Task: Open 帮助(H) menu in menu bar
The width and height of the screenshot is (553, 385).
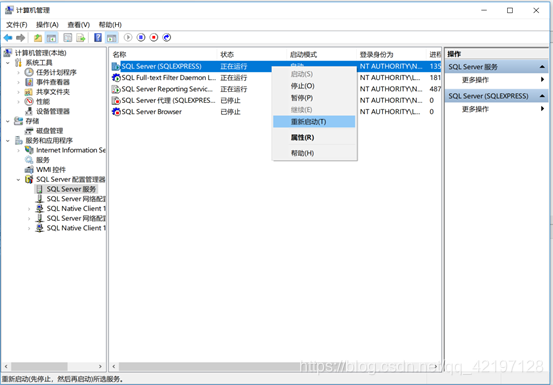Action: click(x=110, y=25)
